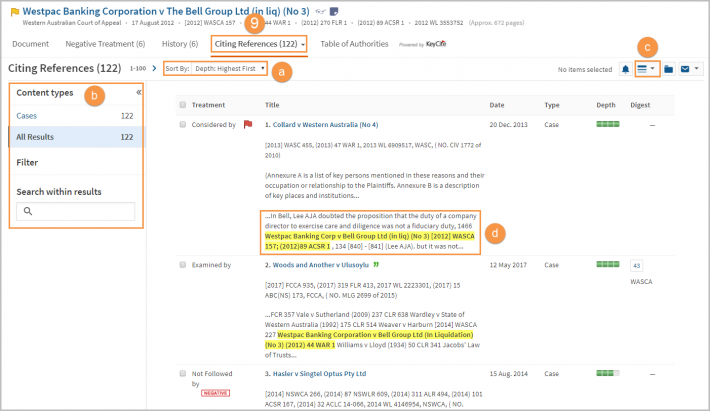710x411 pixels.
Task: Click 'Considered by' treatment text
Action: [213, 124]
